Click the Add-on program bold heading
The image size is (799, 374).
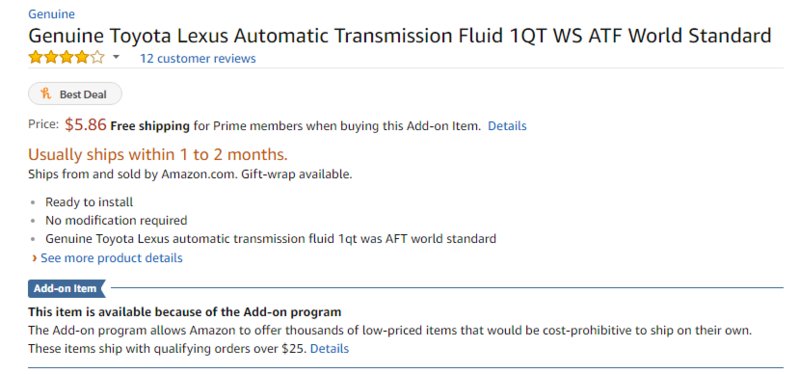tap(184, 311)
